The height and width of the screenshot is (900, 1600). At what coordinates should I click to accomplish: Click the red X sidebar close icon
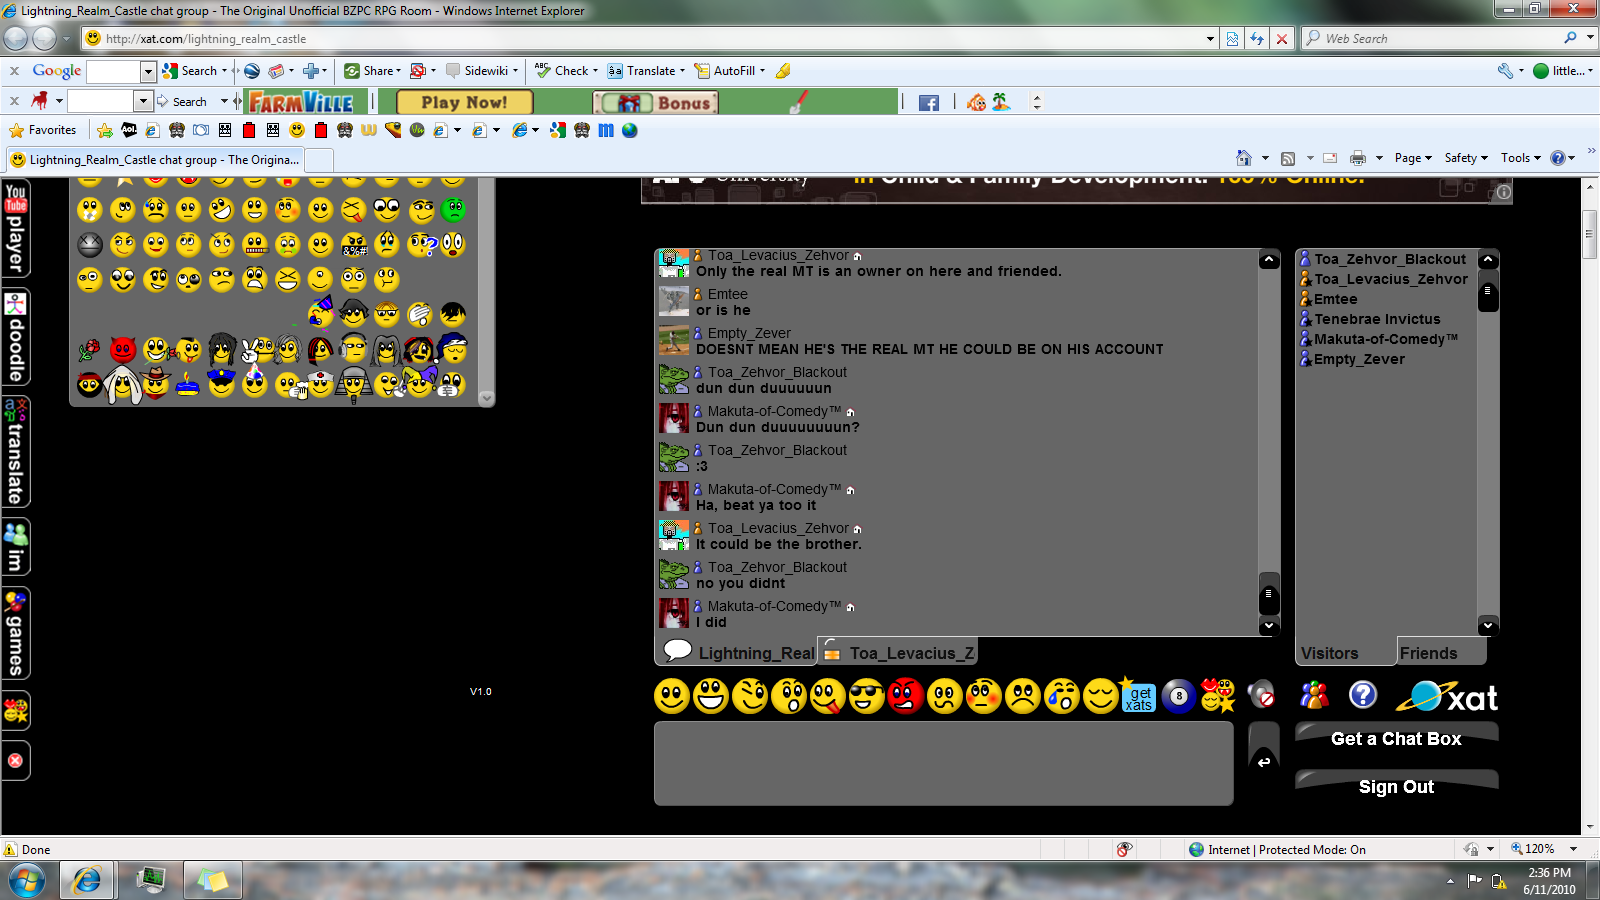[15, 760]
